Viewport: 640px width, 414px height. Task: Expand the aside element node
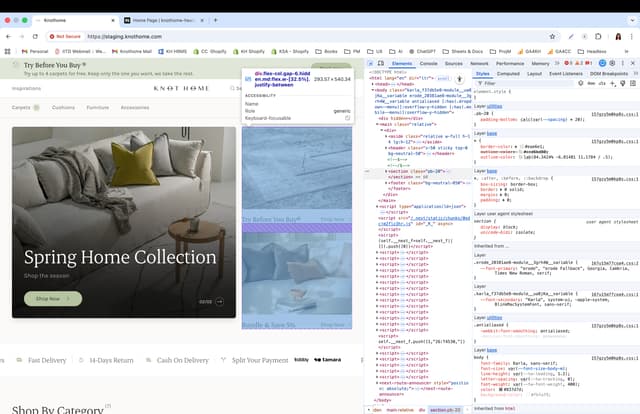(x=386, y=136)
